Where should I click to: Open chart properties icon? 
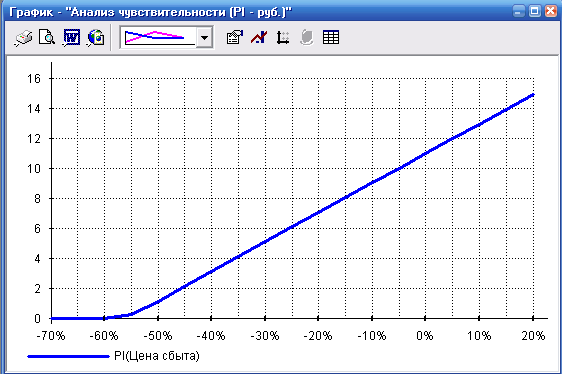click(x=235, y=37)
